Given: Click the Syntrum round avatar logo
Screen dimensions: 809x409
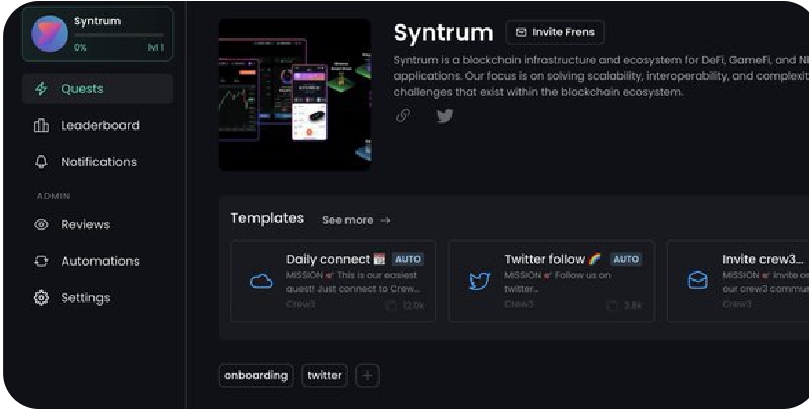Looking at the screenshot, I should (50, 34).
